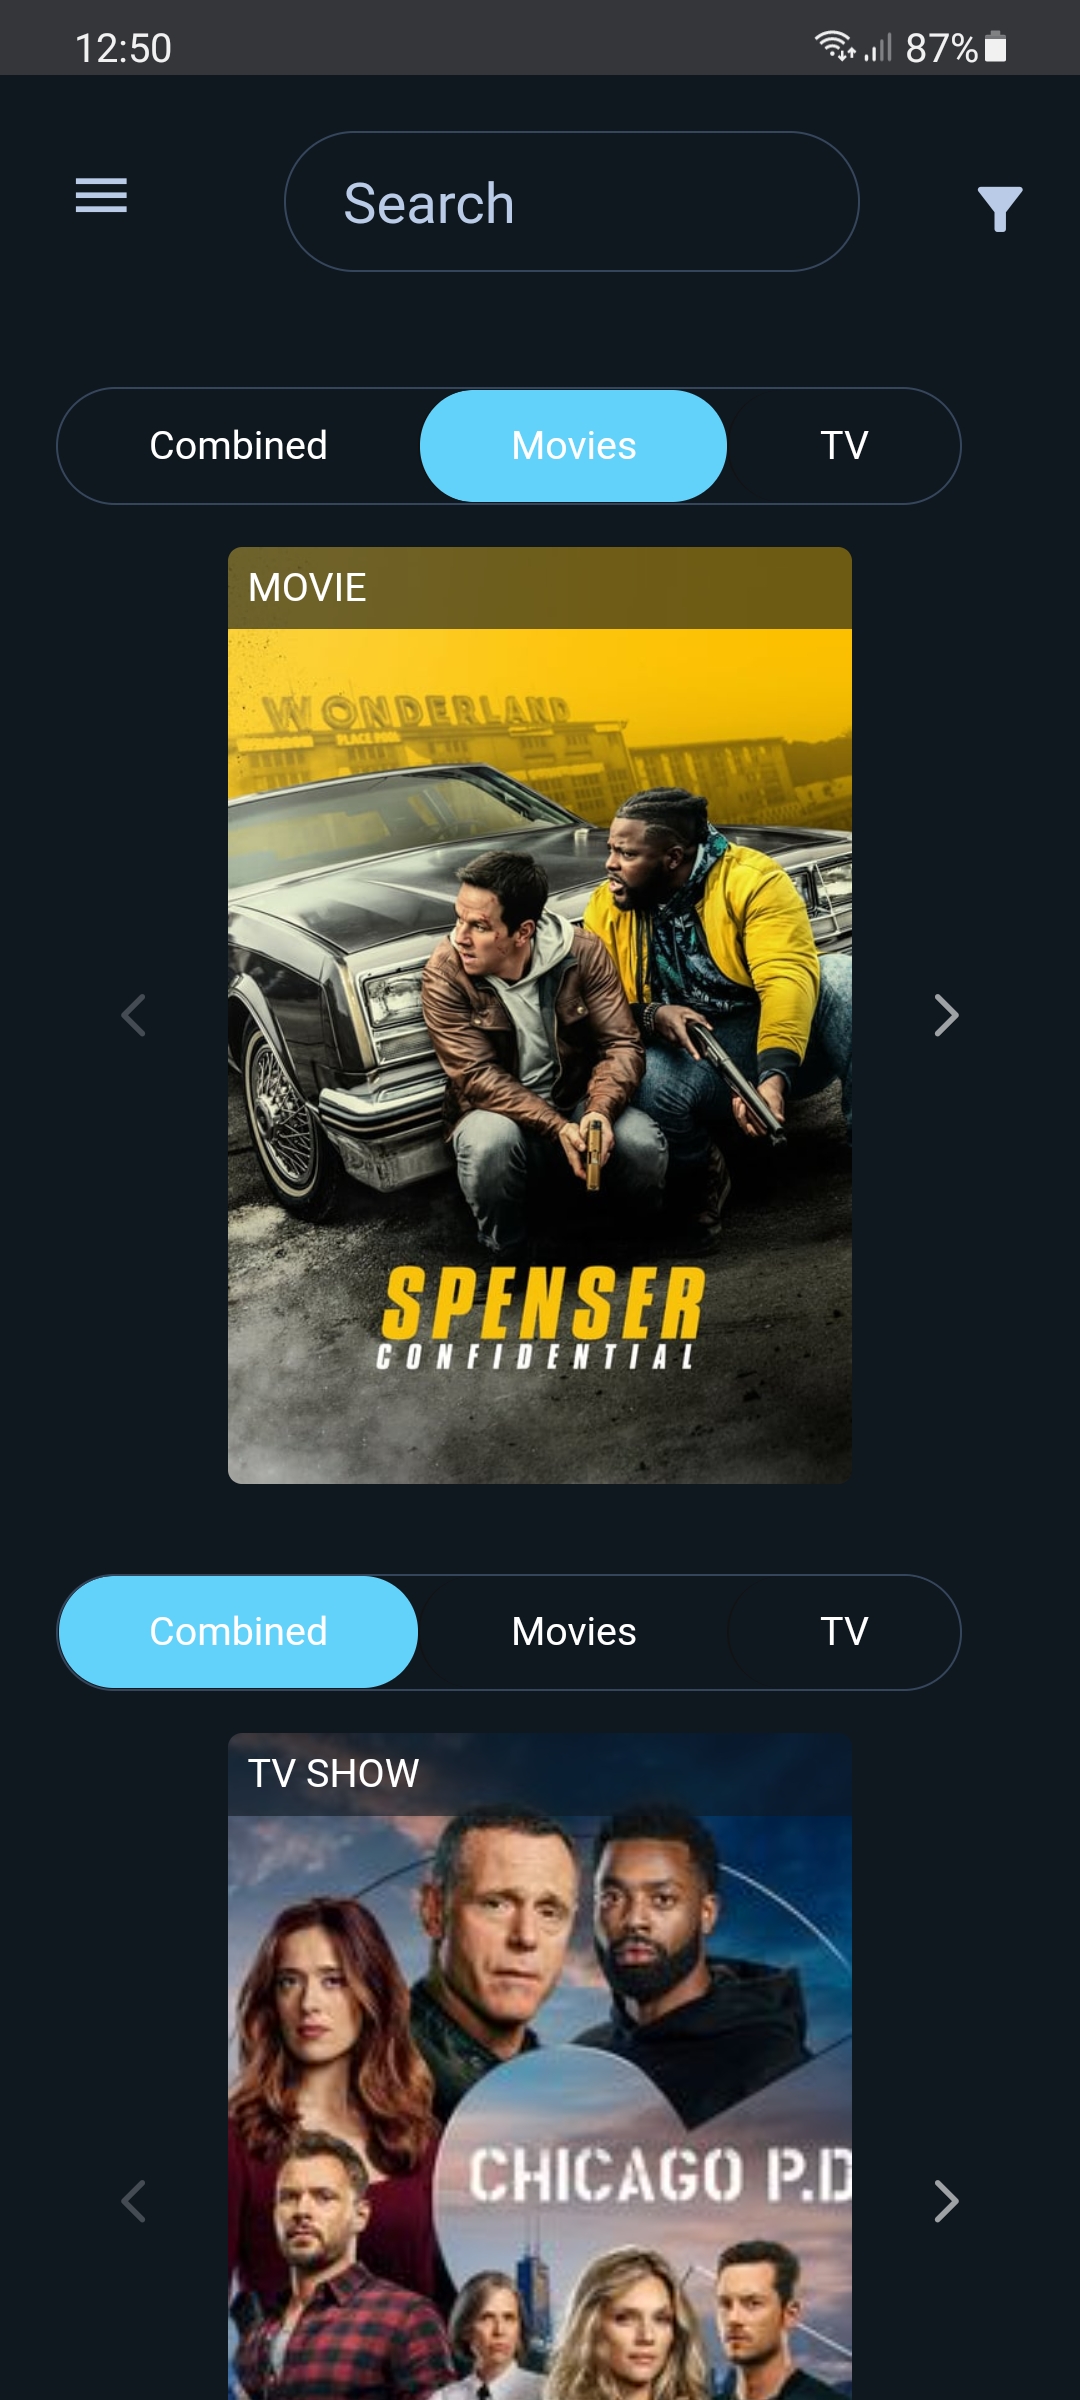Tap the Wi-Fi status icon
This screenshot has height=2400, width=1080.
click(x=834, y=46)
